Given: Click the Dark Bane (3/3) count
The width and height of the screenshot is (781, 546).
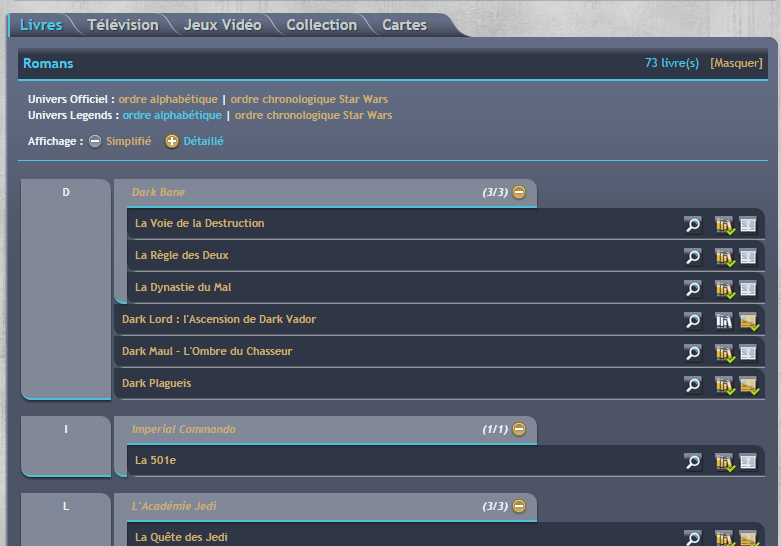Looking at the screenshot, I should point(495,192).
